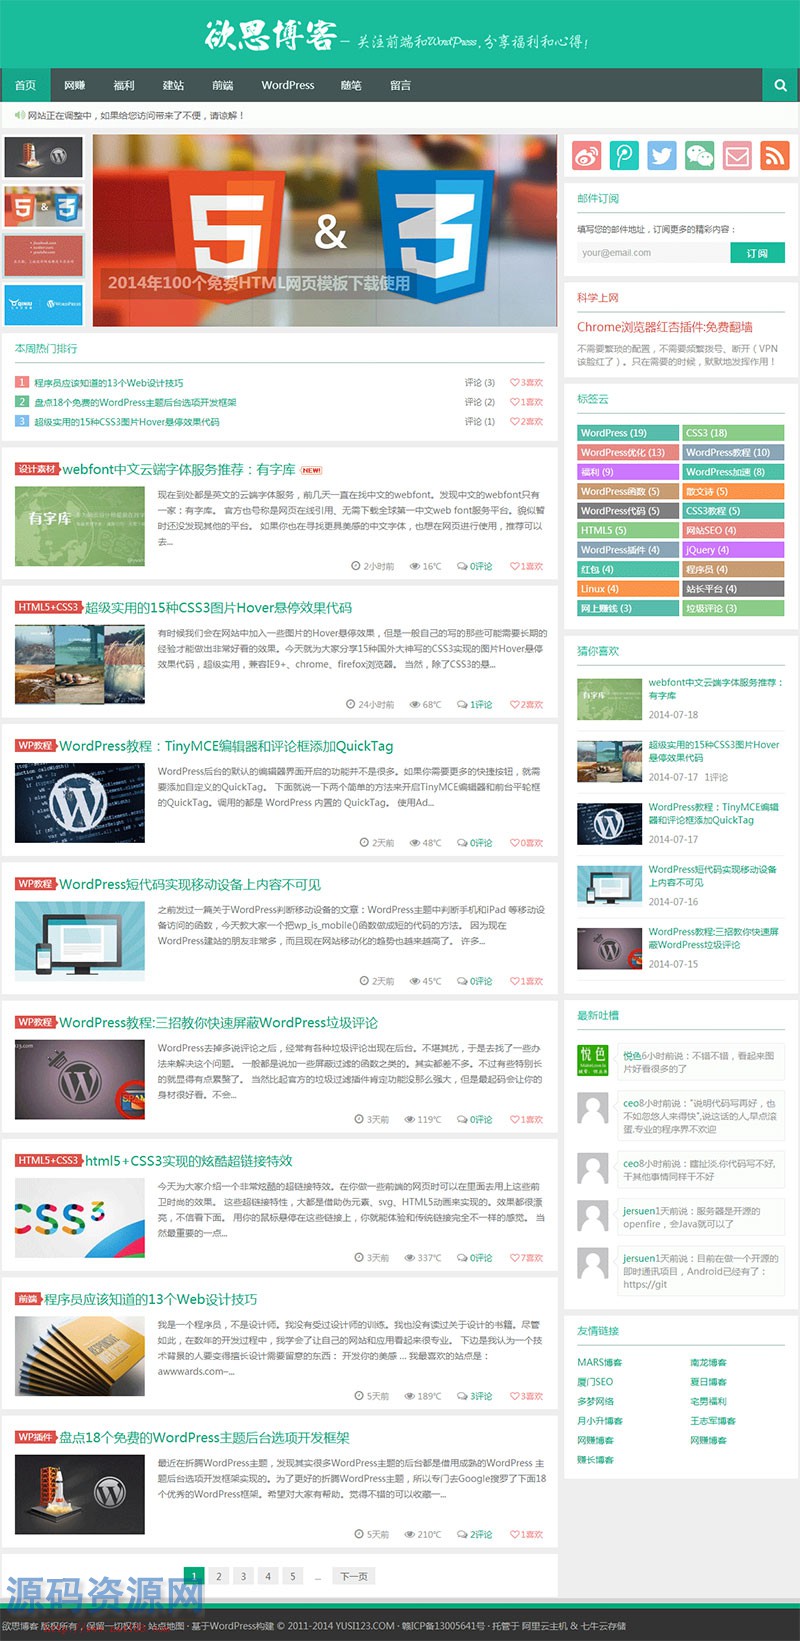The image size is (800, 1641).
Task: Open post title WordPress短代码实现移动设备上内容不可见
Action: click(190, 884)
